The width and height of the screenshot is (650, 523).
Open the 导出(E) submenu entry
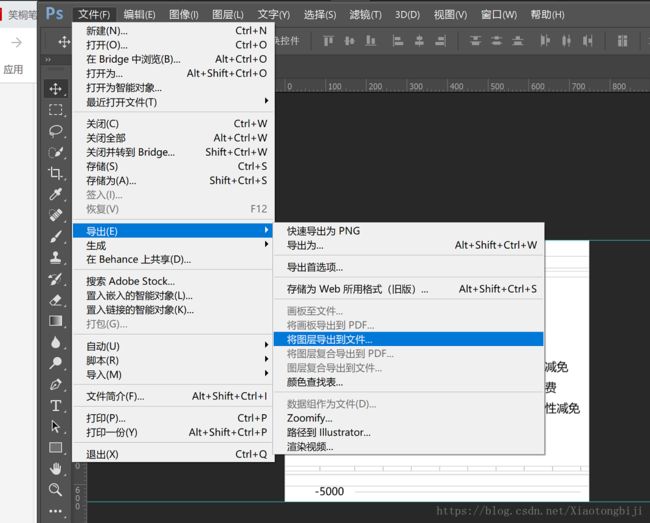click(173, 231)
